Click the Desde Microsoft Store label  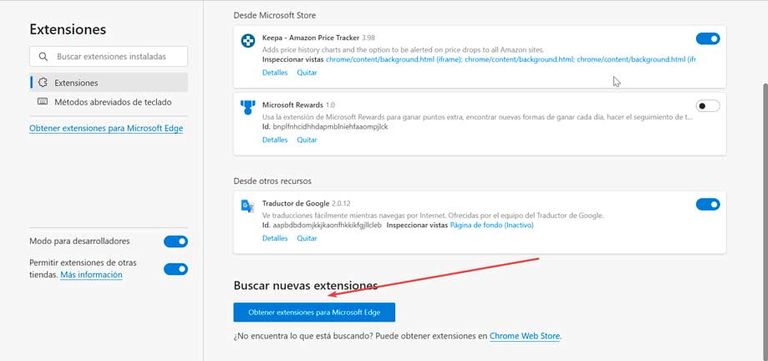point(275,16)
